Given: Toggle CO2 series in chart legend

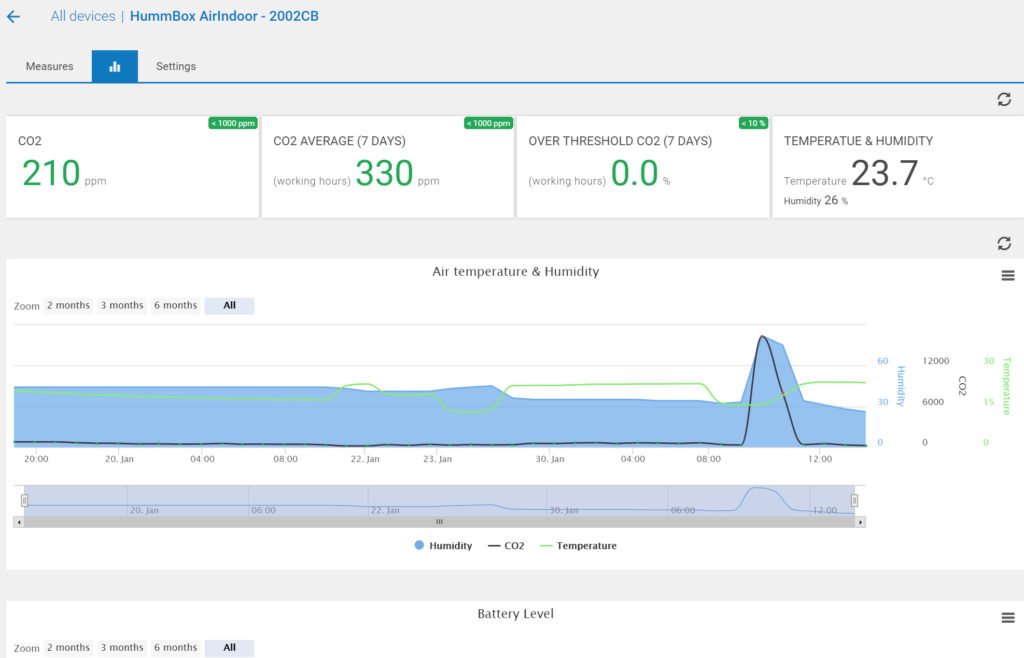Looking at the screenshot, I should (506, 546).
